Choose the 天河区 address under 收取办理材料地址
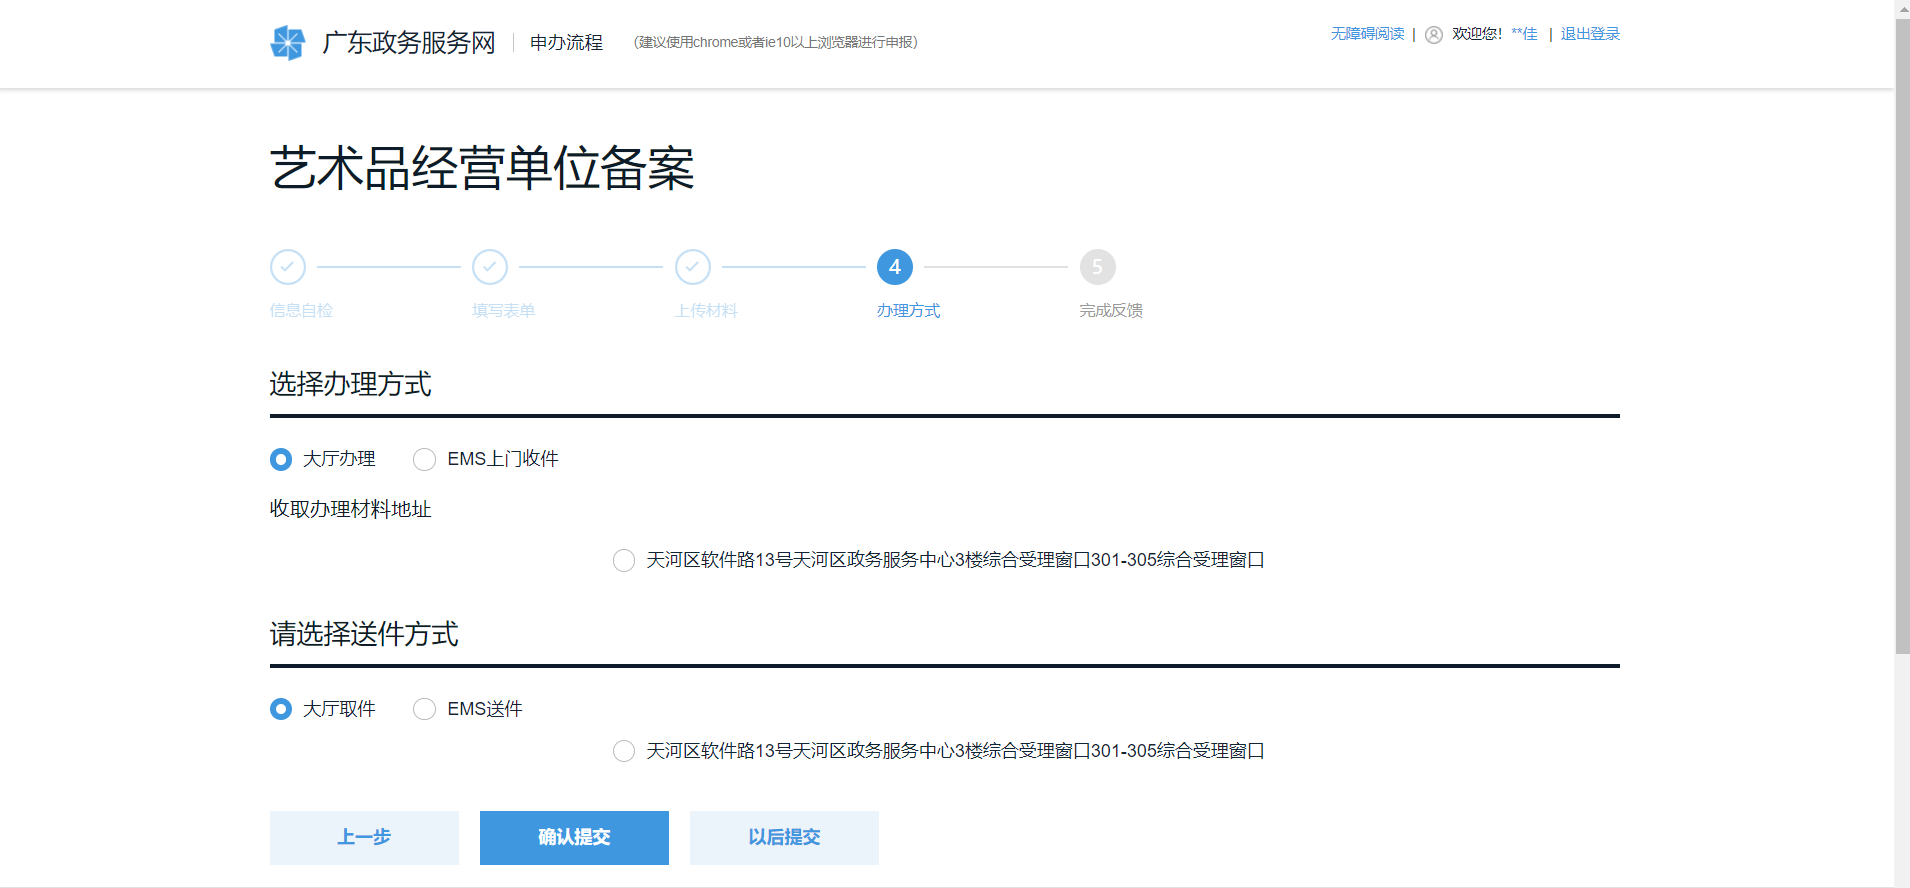Screen dimensions: 1910x888 [x=624, y=560]
